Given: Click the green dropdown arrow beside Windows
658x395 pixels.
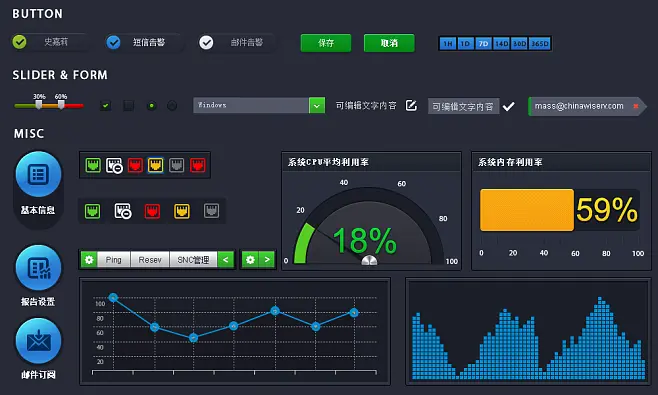Looking at the screenshot, I should 317,106.
